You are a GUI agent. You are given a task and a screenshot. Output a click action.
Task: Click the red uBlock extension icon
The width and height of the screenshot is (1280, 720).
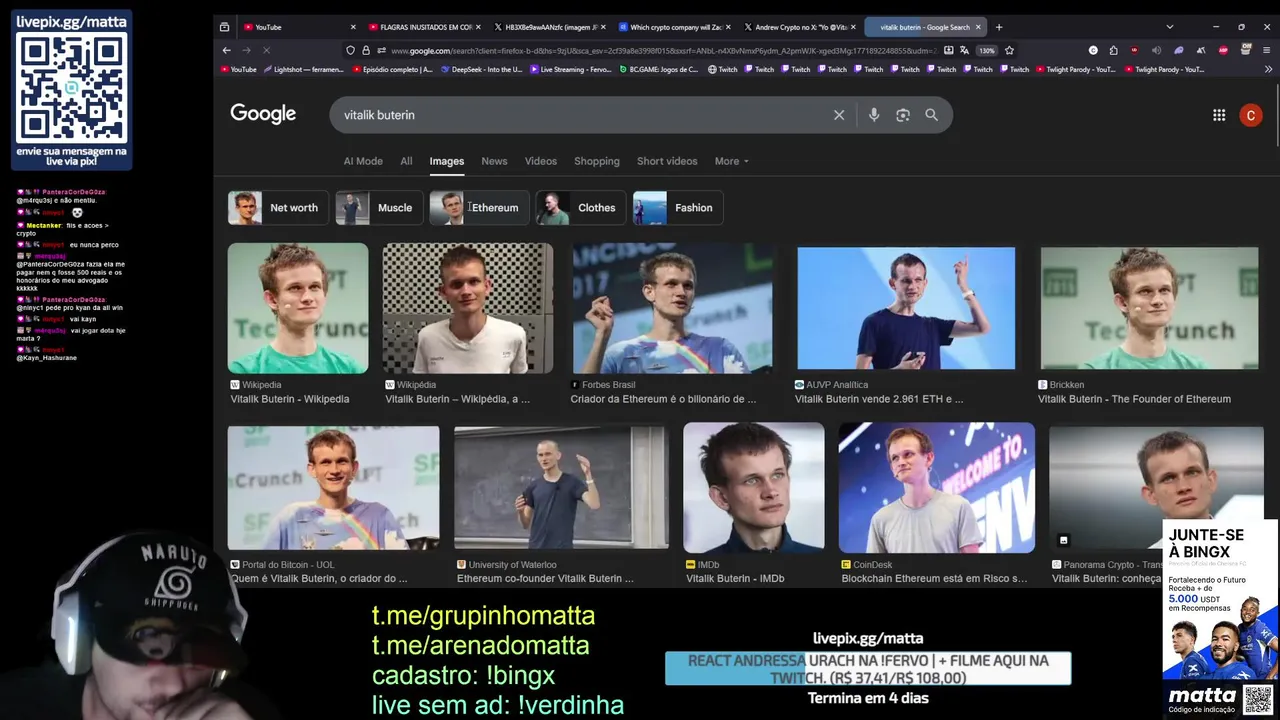[x=1134, y=50]
